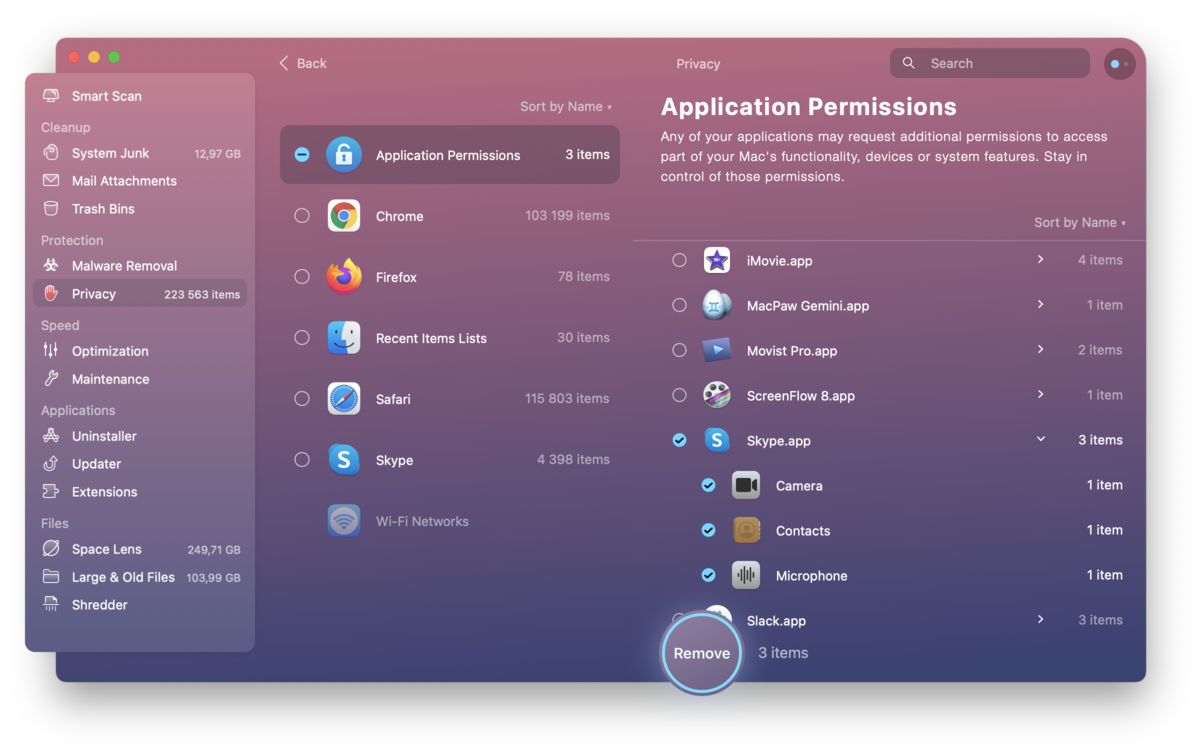Select the Skype checkbox in middle list
1202x756 pixels.
click(302, 460)
